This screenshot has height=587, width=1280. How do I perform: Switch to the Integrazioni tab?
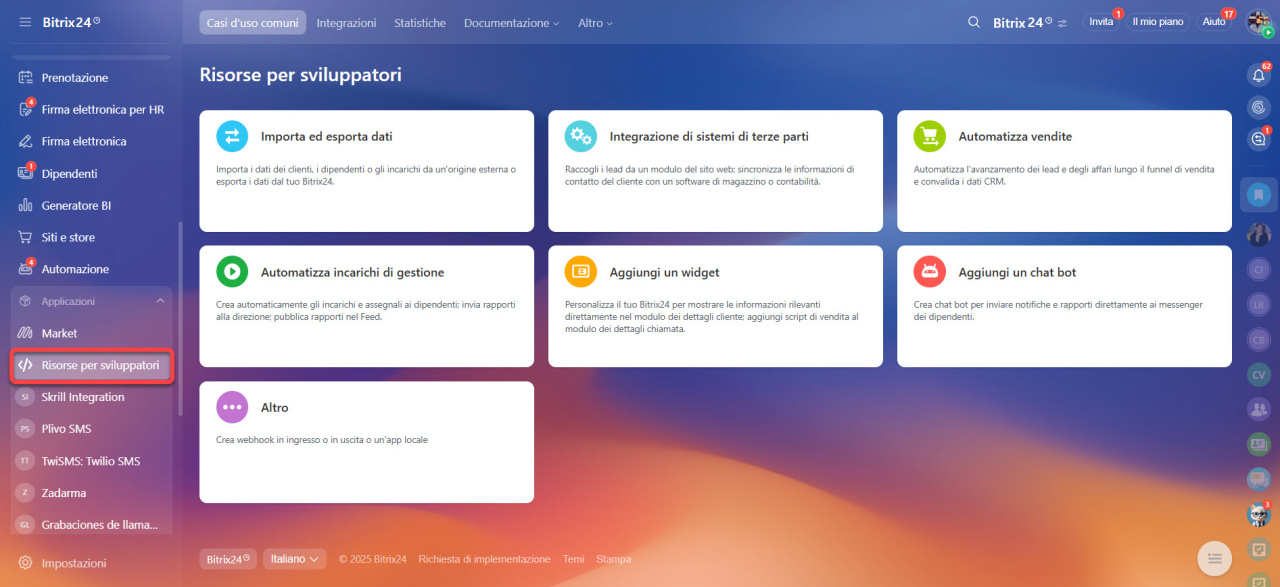(346, 22)
